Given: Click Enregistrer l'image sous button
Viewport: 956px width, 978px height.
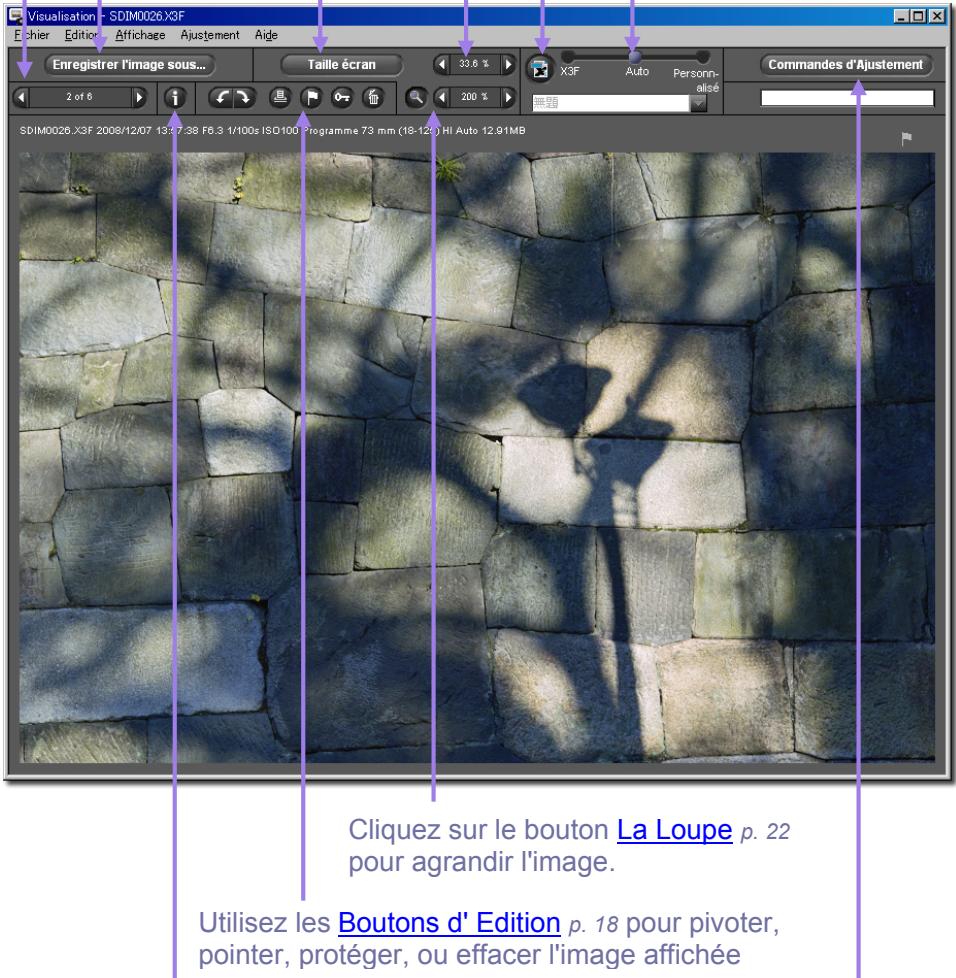Looking at the screenshot, I should 129,65.
